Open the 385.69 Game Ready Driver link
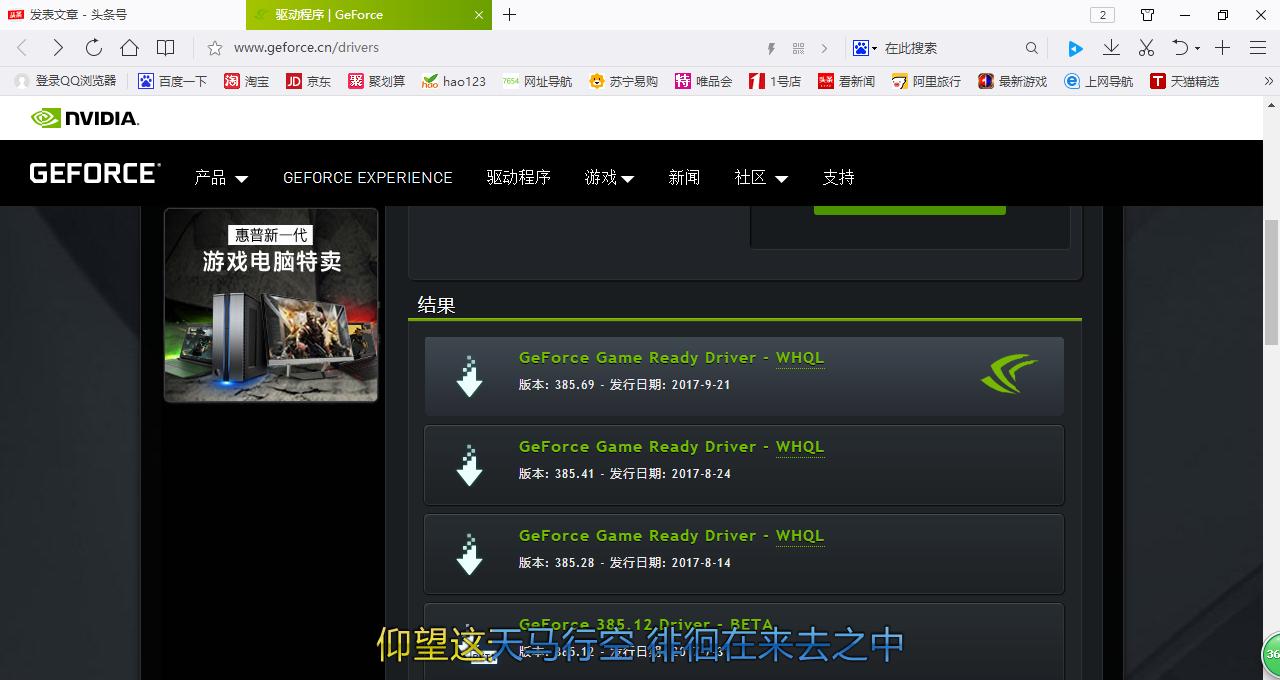The image size is (1280, 680). [671, 358]
